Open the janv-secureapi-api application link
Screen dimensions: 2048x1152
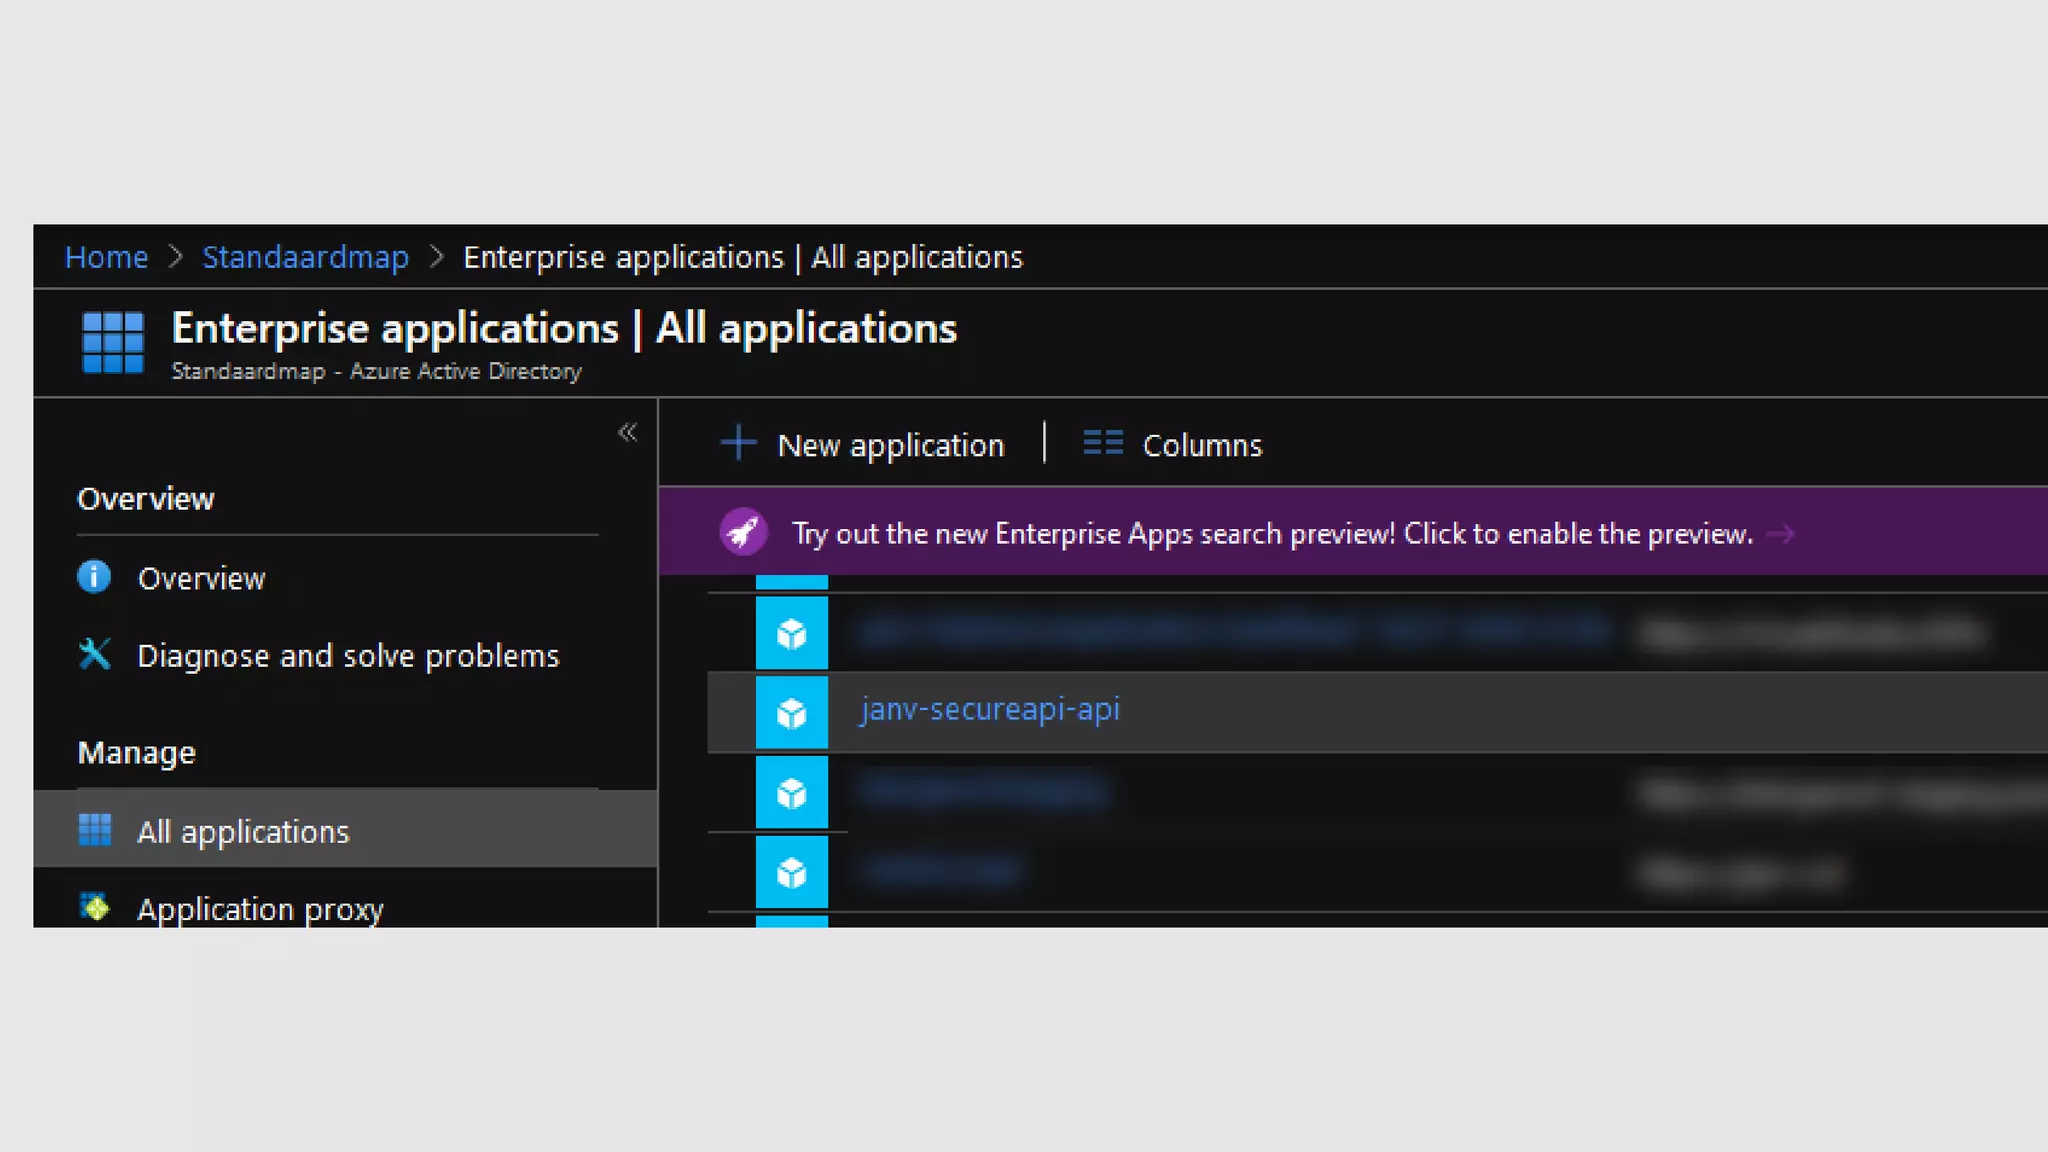(989, 709)
